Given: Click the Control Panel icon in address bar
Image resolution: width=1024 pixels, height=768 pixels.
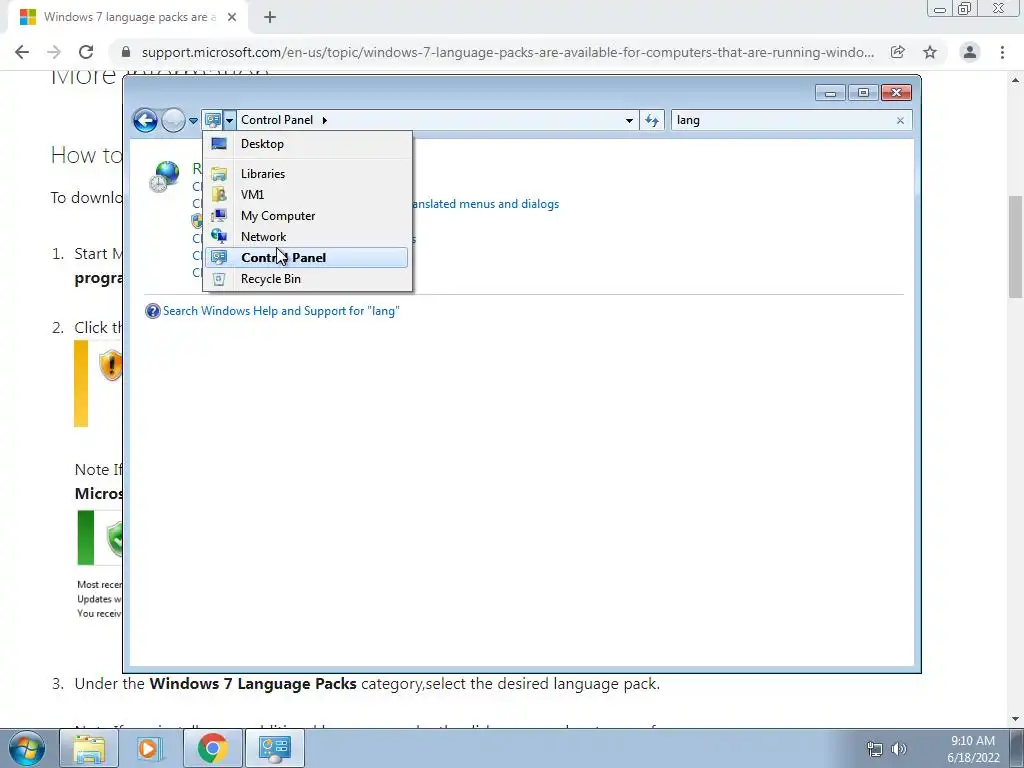Looking at the screenshot, I should tap(212, 120).
